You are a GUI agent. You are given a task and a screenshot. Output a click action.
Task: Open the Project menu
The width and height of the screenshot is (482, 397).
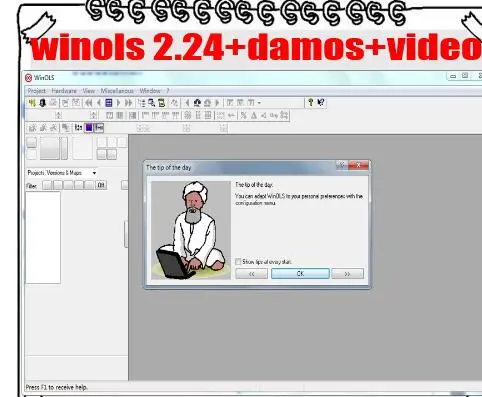click(x=37, y=91)
